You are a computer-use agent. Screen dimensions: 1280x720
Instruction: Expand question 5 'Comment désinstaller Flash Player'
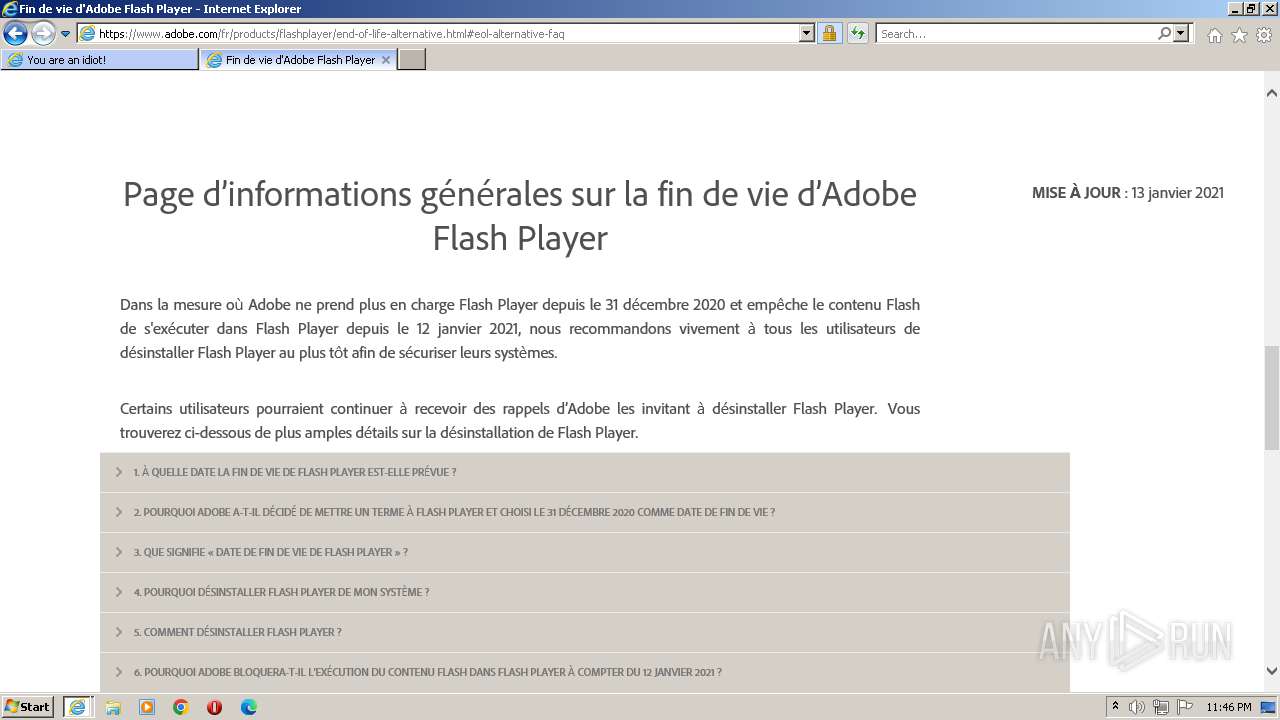(585, 632)
